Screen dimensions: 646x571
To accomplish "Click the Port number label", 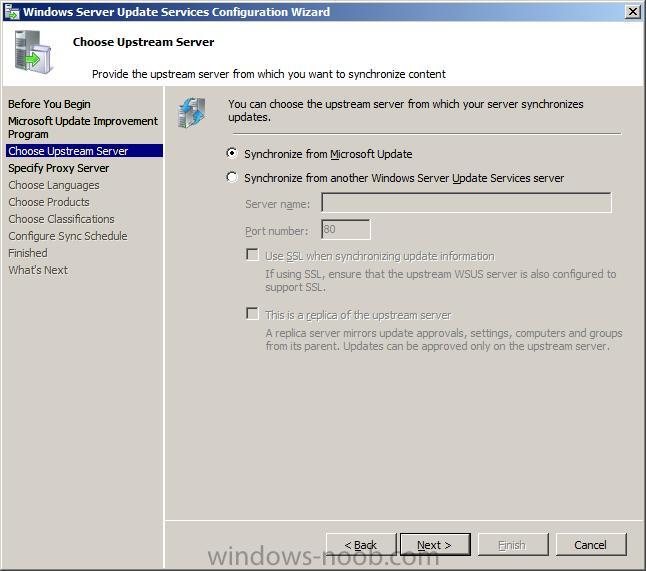I will pos(276,231).
